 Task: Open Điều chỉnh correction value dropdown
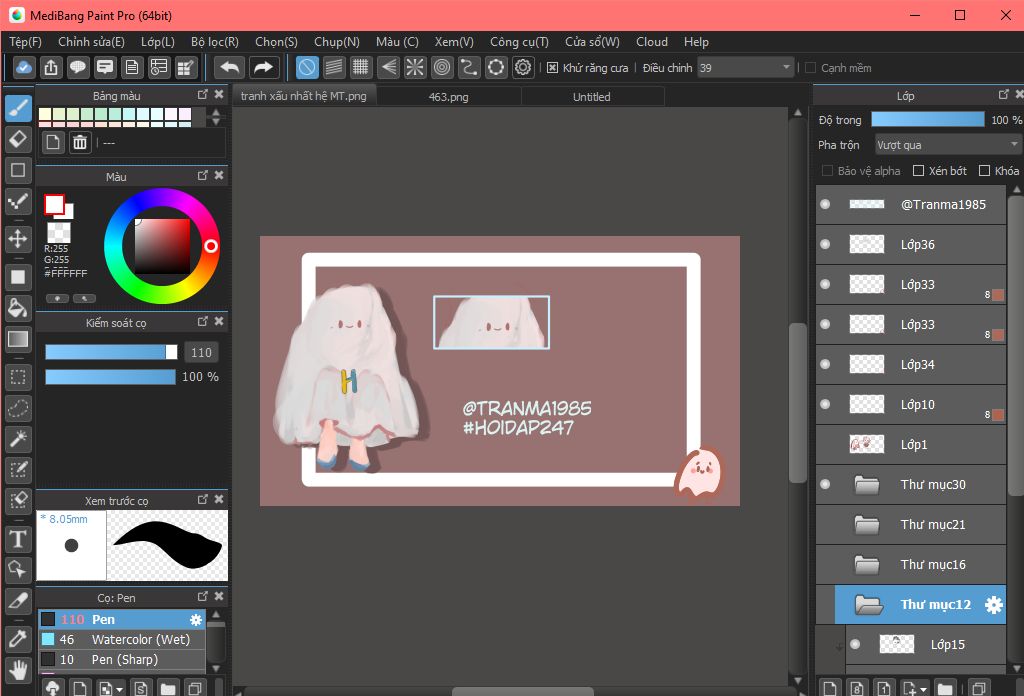[745, 68]
